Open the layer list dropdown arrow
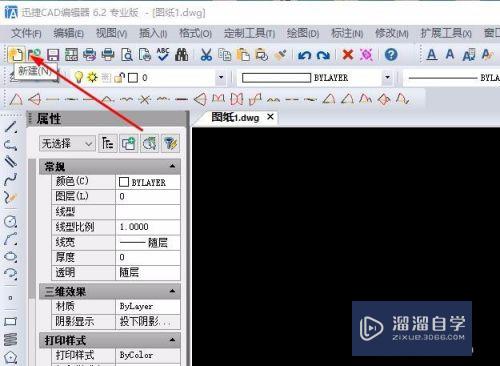 point(221,78)
